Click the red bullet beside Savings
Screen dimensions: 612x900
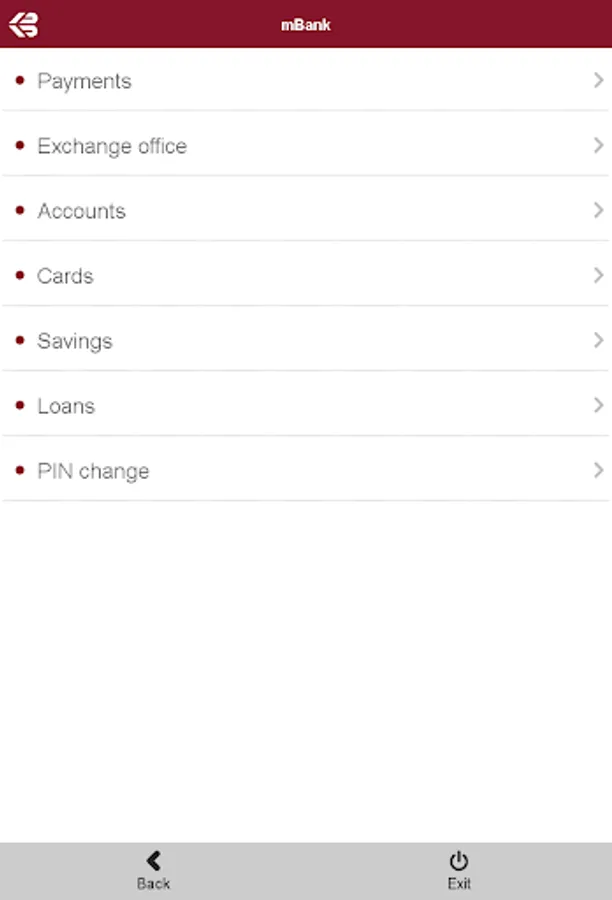(20, 340)
